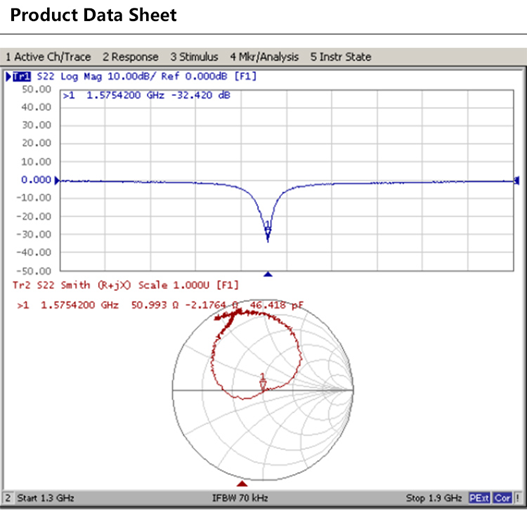Toggle the Cor correction indicator

pos(502,498)
